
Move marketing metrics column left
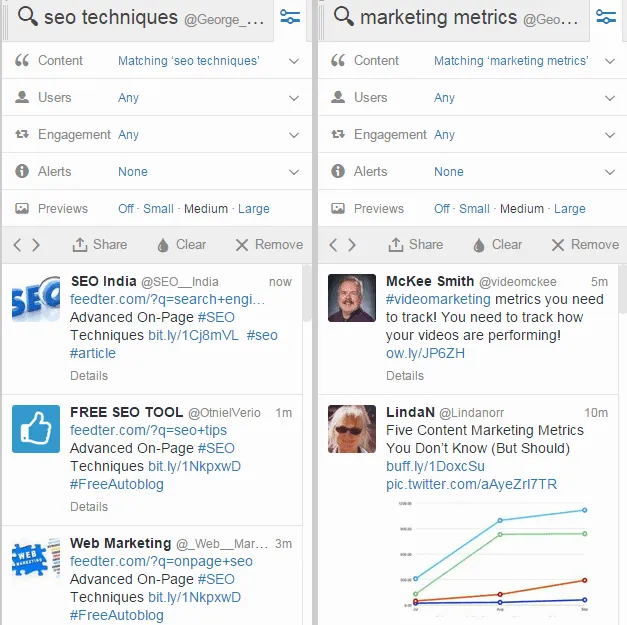coord(335,244)
